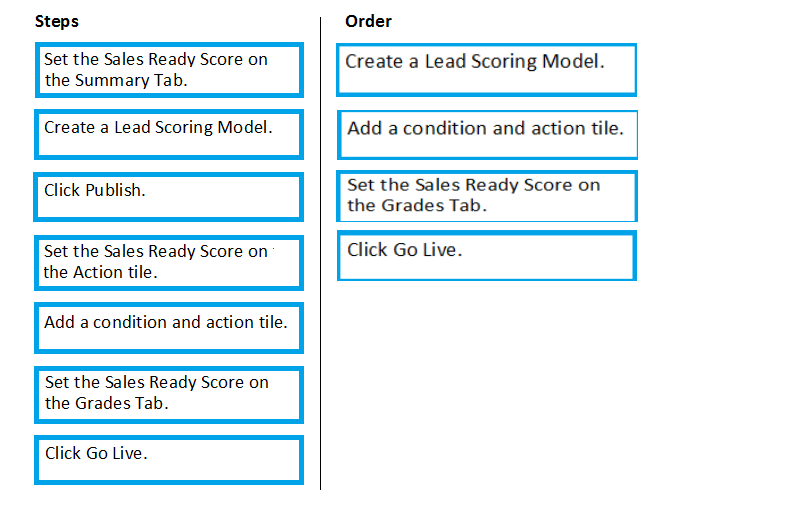793x521 pixels.
Task: Select 'Sales Ready Score on the Grades Tab' in Order
Action: pyautogui.click(x=487, y=196)
